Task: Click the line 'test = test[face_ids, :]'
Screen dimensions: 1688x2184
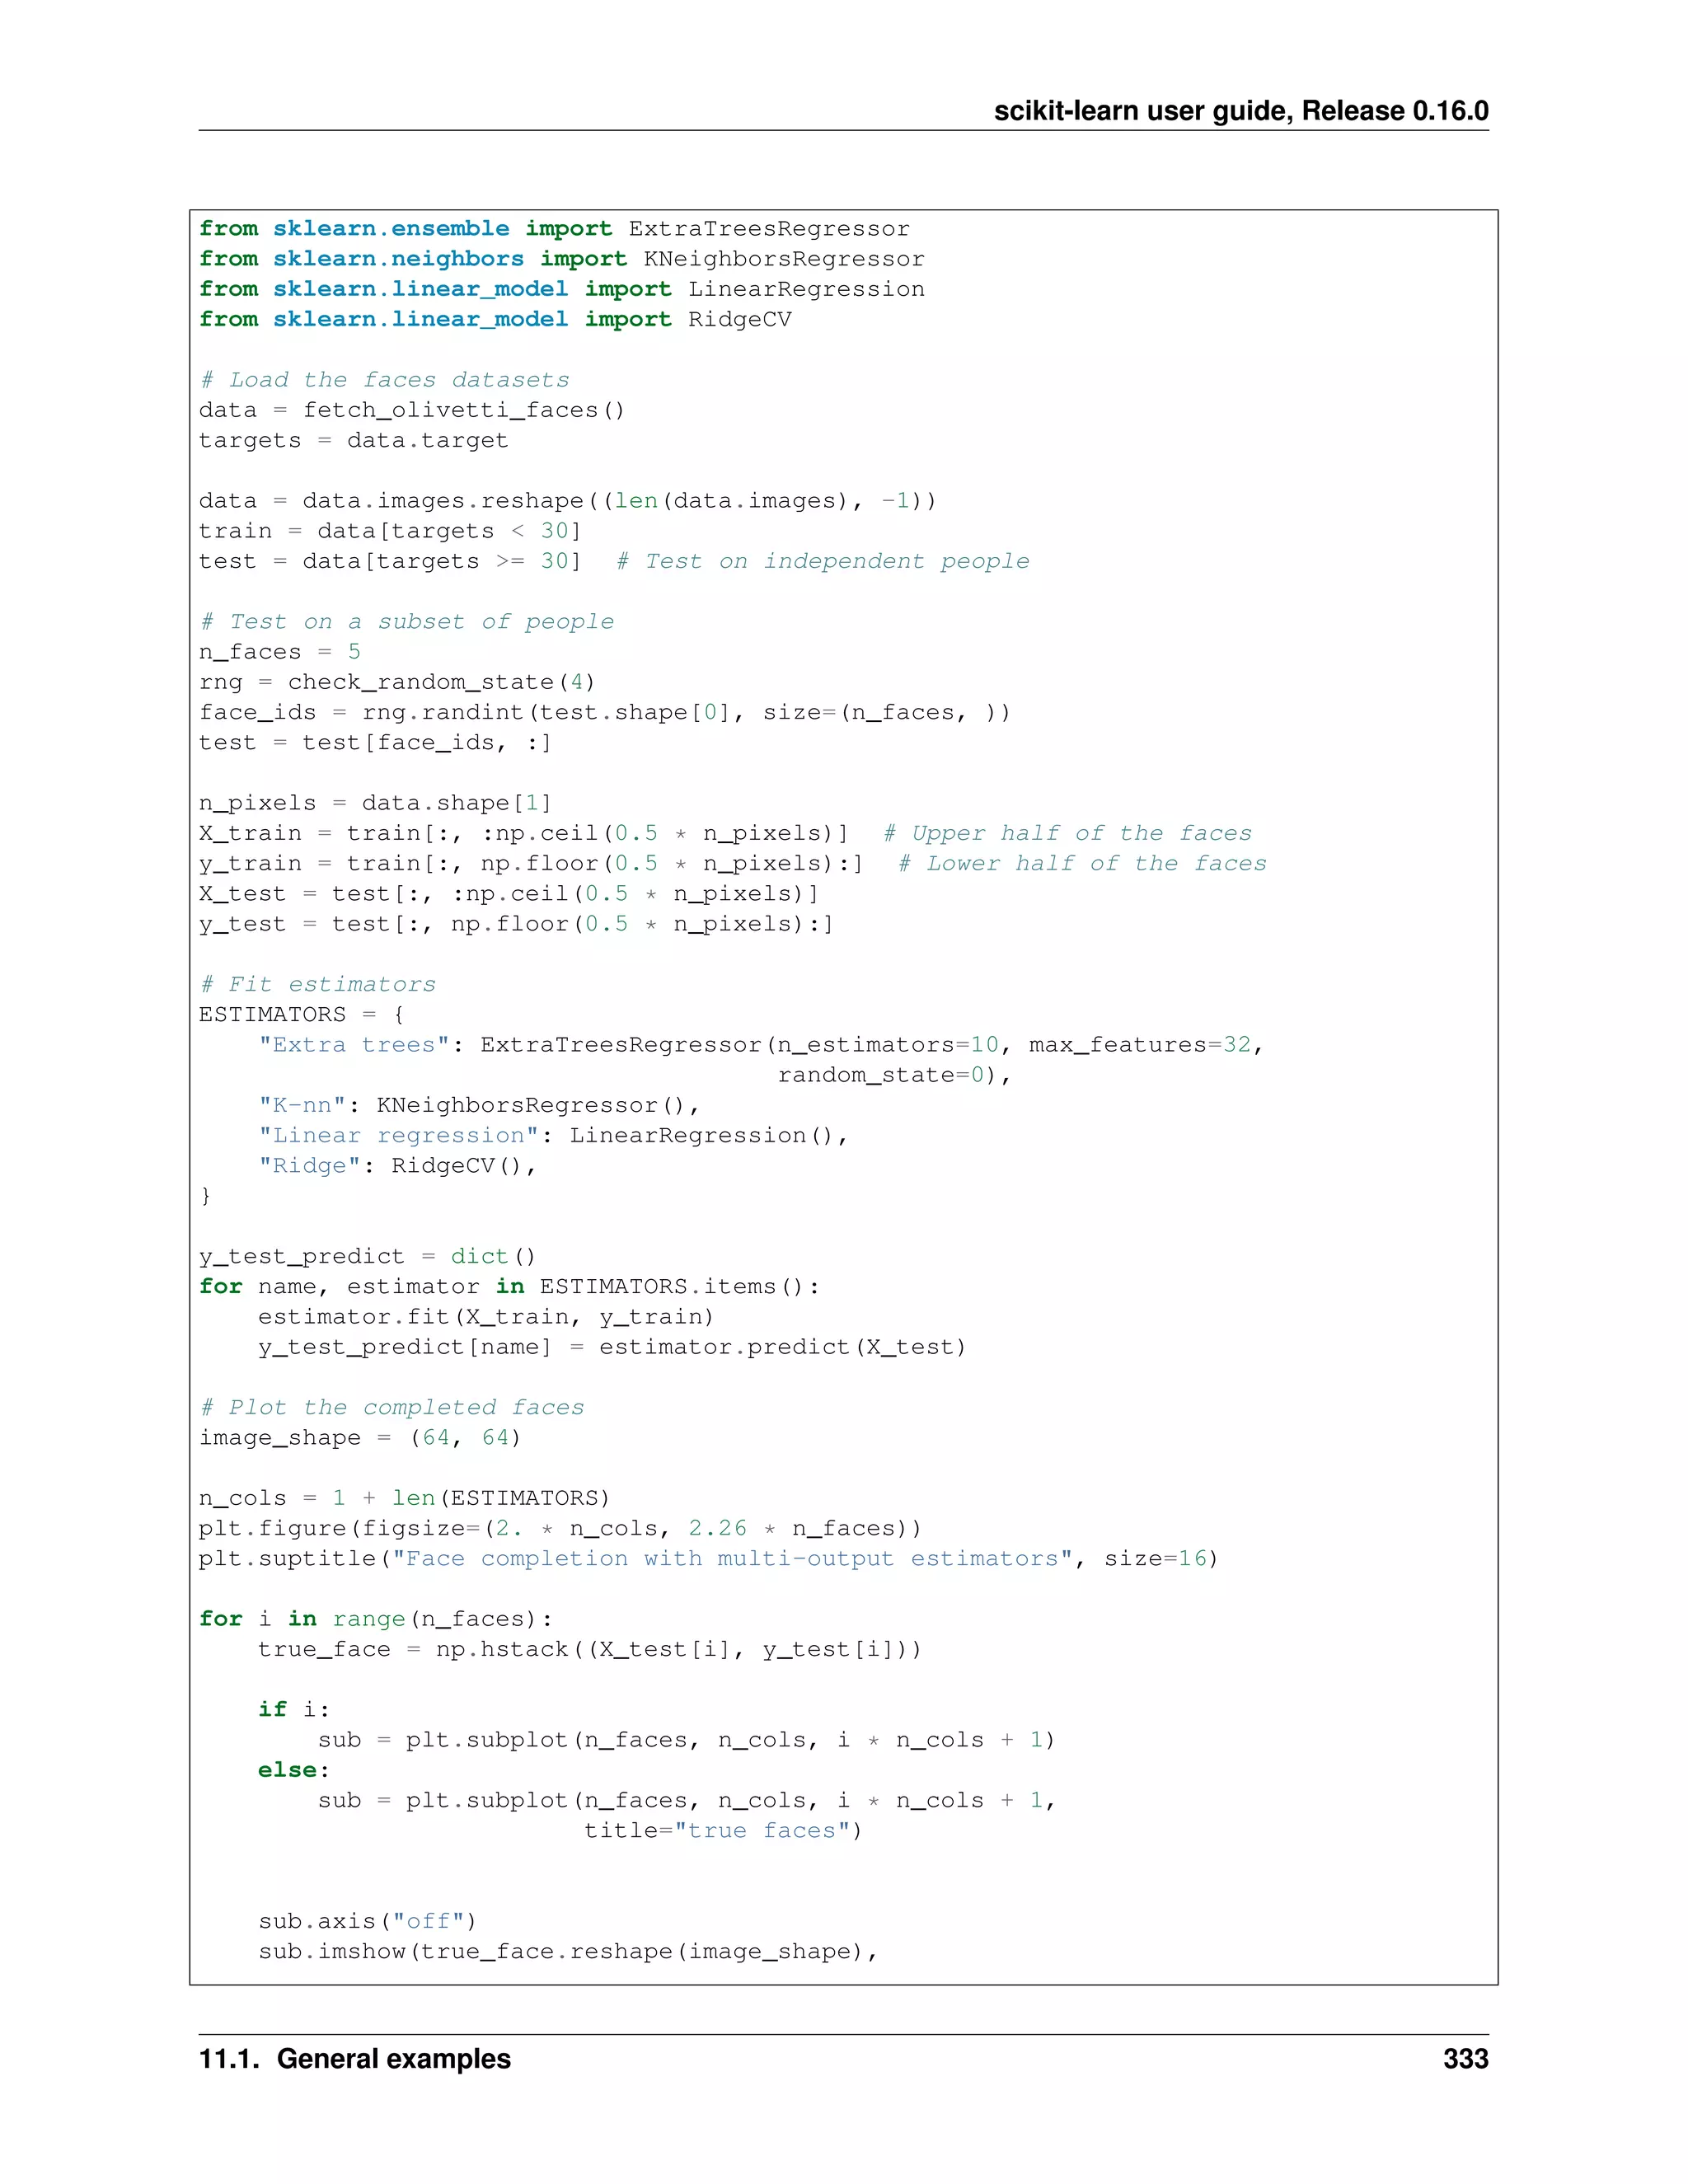Action: click(x=375, y=742)
